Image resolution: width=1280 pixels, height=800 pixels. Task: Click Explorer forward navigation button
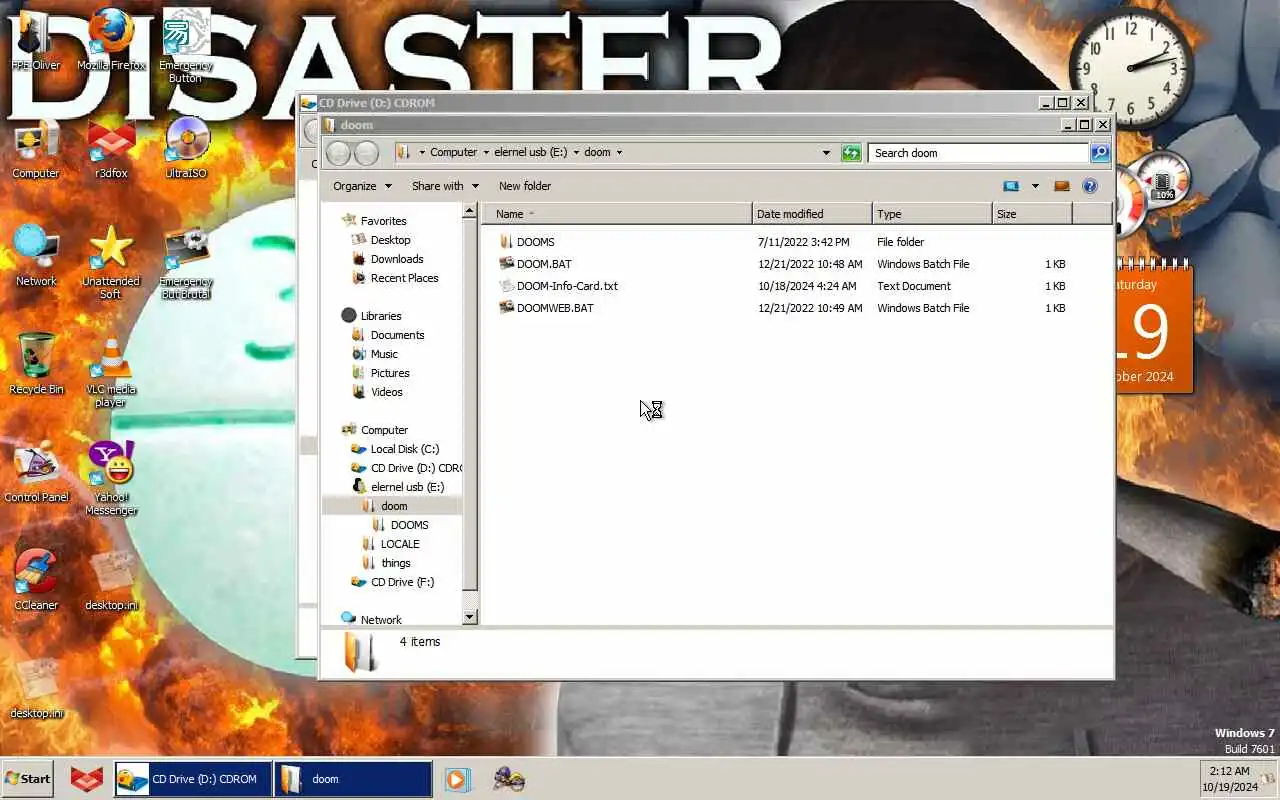click(x=366, y=153)
